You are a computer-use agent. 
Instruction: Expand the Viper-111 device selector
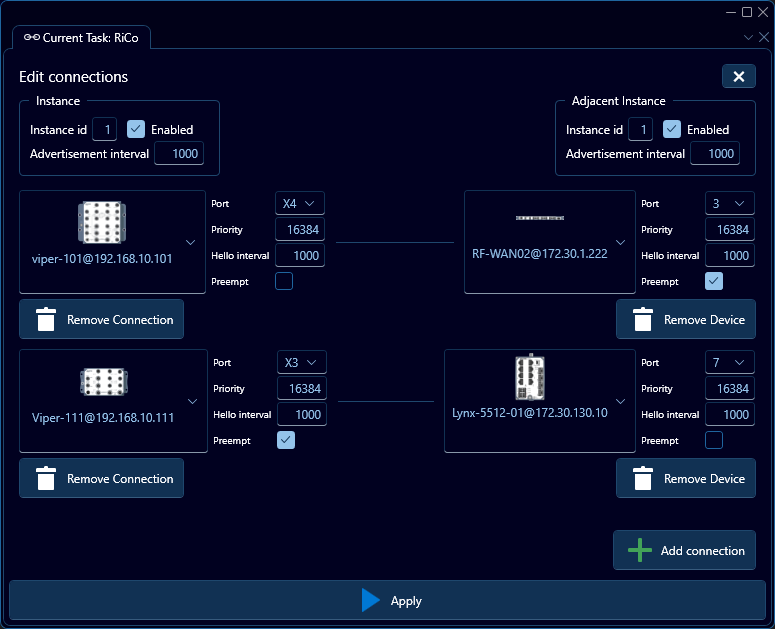point(192,402)
